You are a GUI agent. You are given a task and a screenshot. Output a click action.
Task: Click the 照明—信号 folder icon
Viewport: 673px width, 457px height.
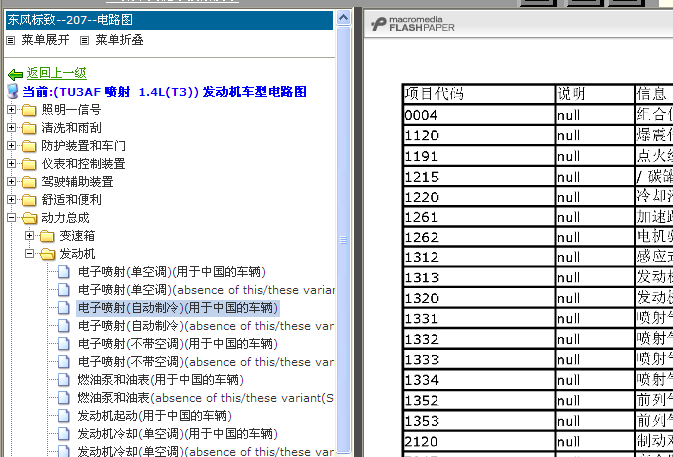[29, 110]
